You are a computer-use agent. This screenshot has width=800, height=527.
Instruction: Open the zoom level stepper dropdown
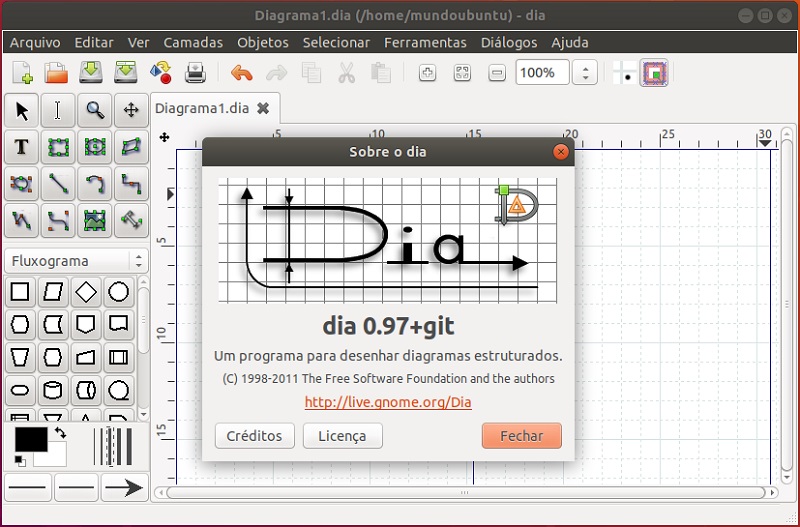585,72
